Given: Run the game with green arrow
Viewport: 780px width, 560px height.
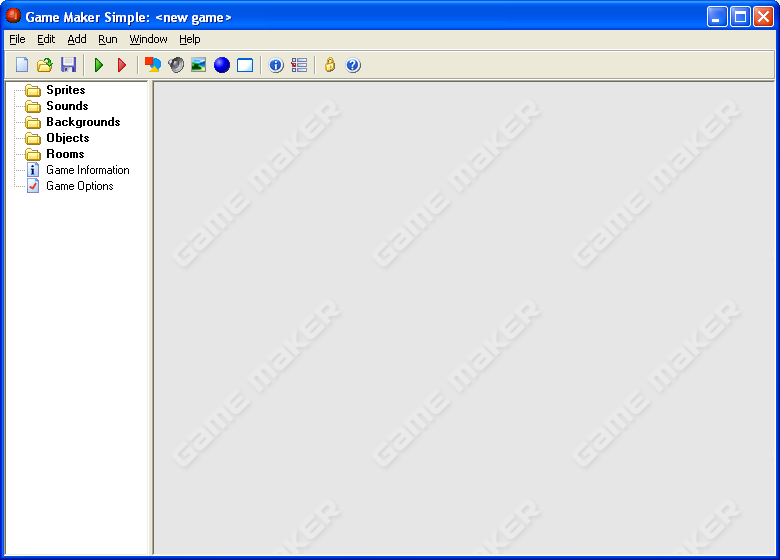Looking at the screenshot, I should [x=99, y=65].
